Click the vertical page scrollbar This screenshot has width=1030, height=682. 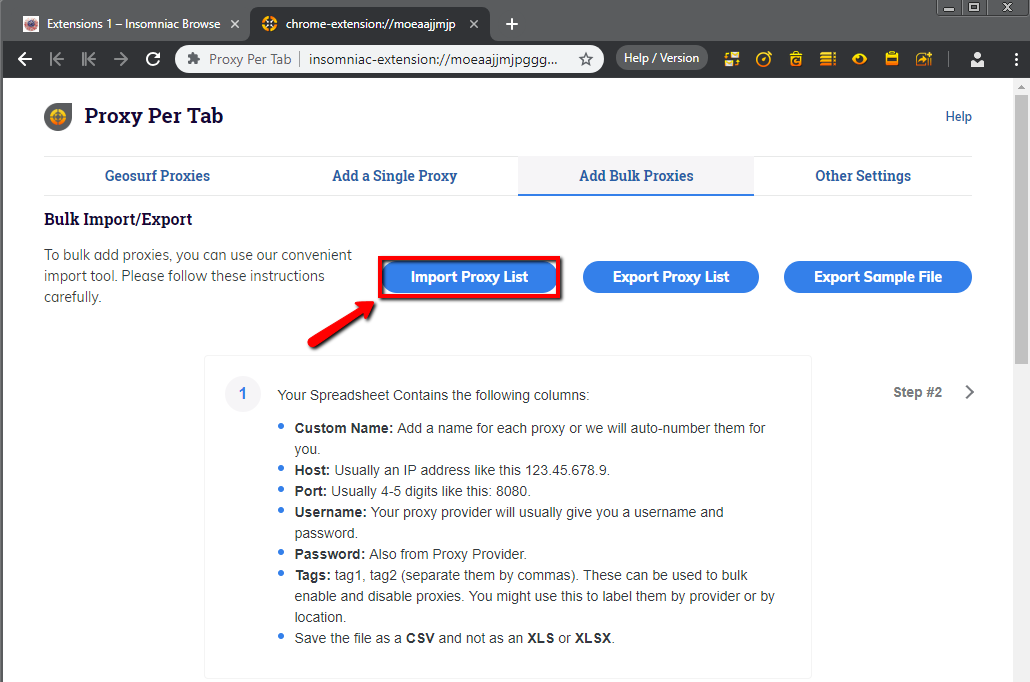[1021, 229]
